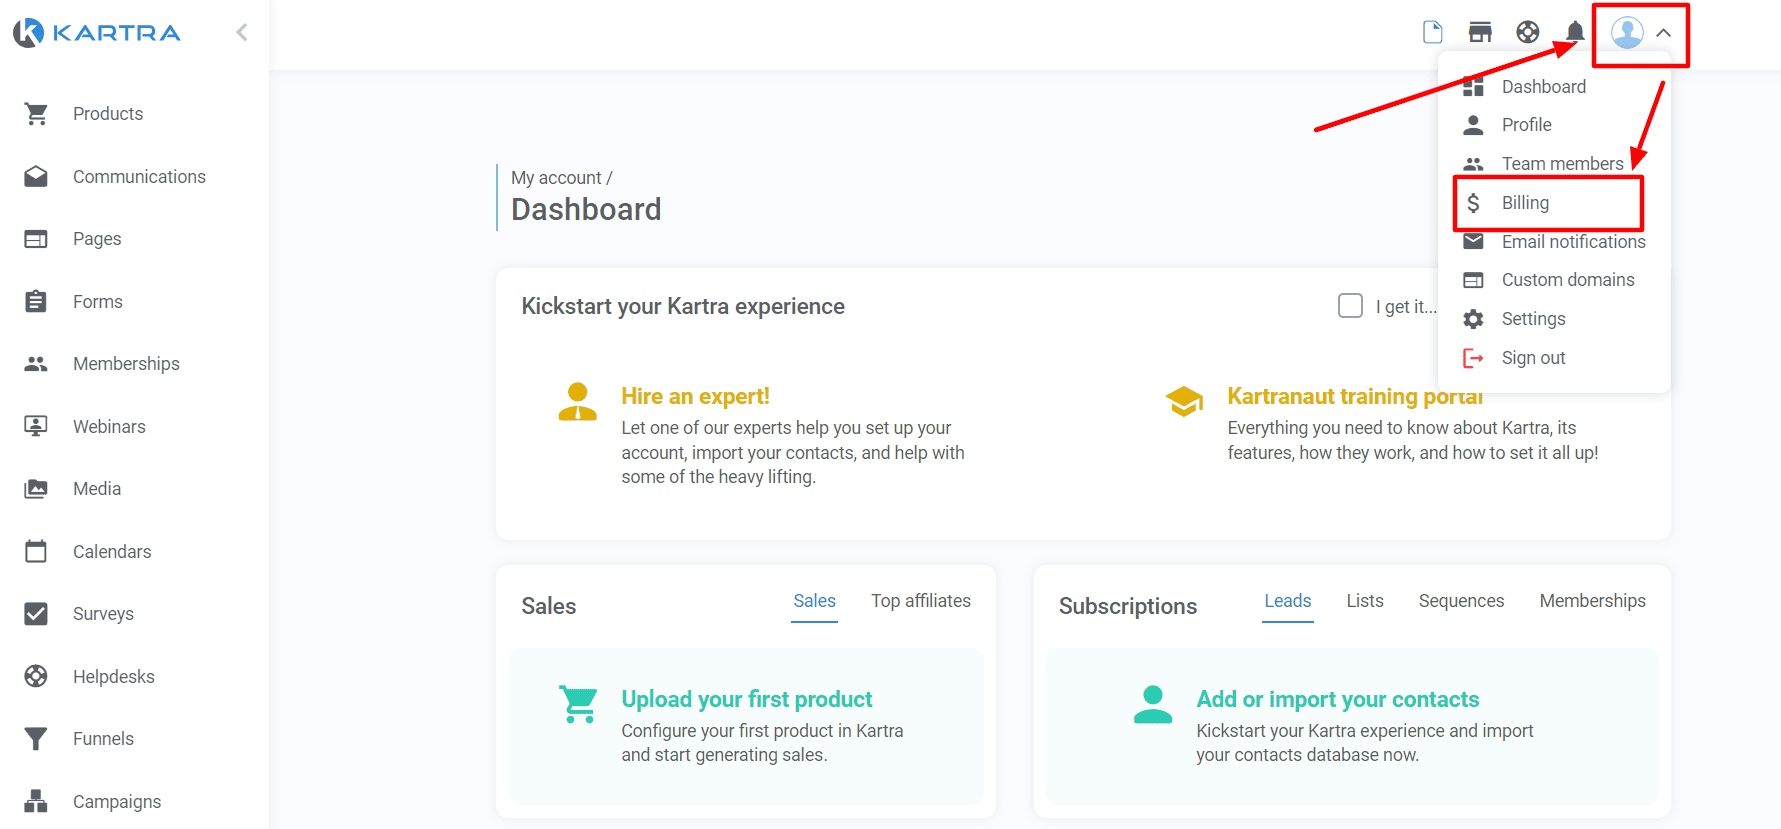This screenshot has height=829, width=1781.
Task: Open the help lifebuoy icon in the top bar
Action: tap(1528, 32)
